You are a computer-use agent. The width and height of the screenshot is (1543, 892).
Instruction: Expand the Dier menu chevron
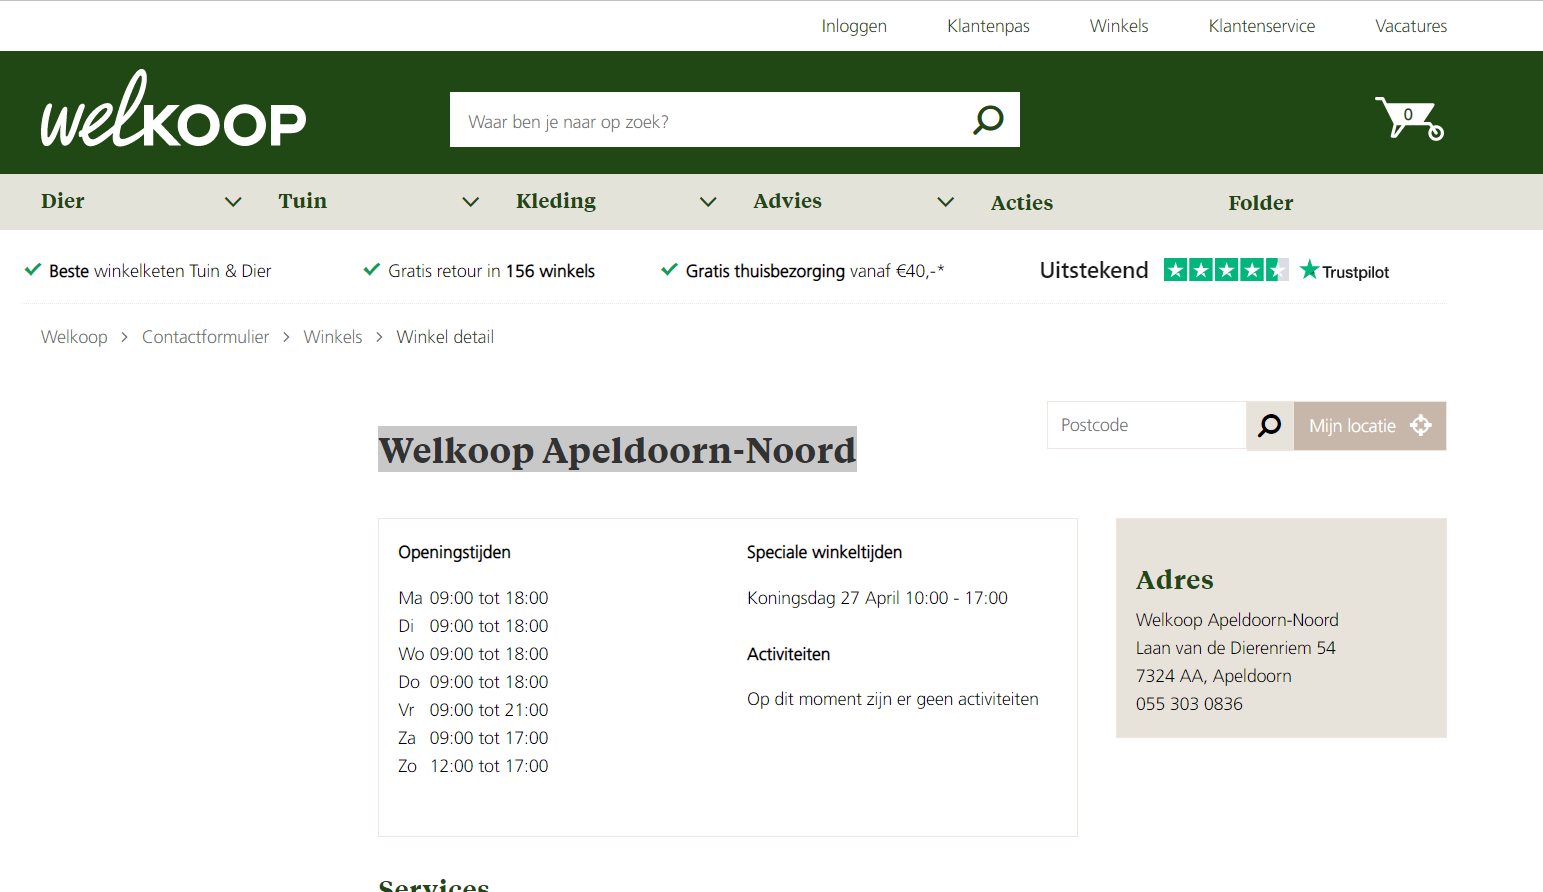(x=233, y=202)
